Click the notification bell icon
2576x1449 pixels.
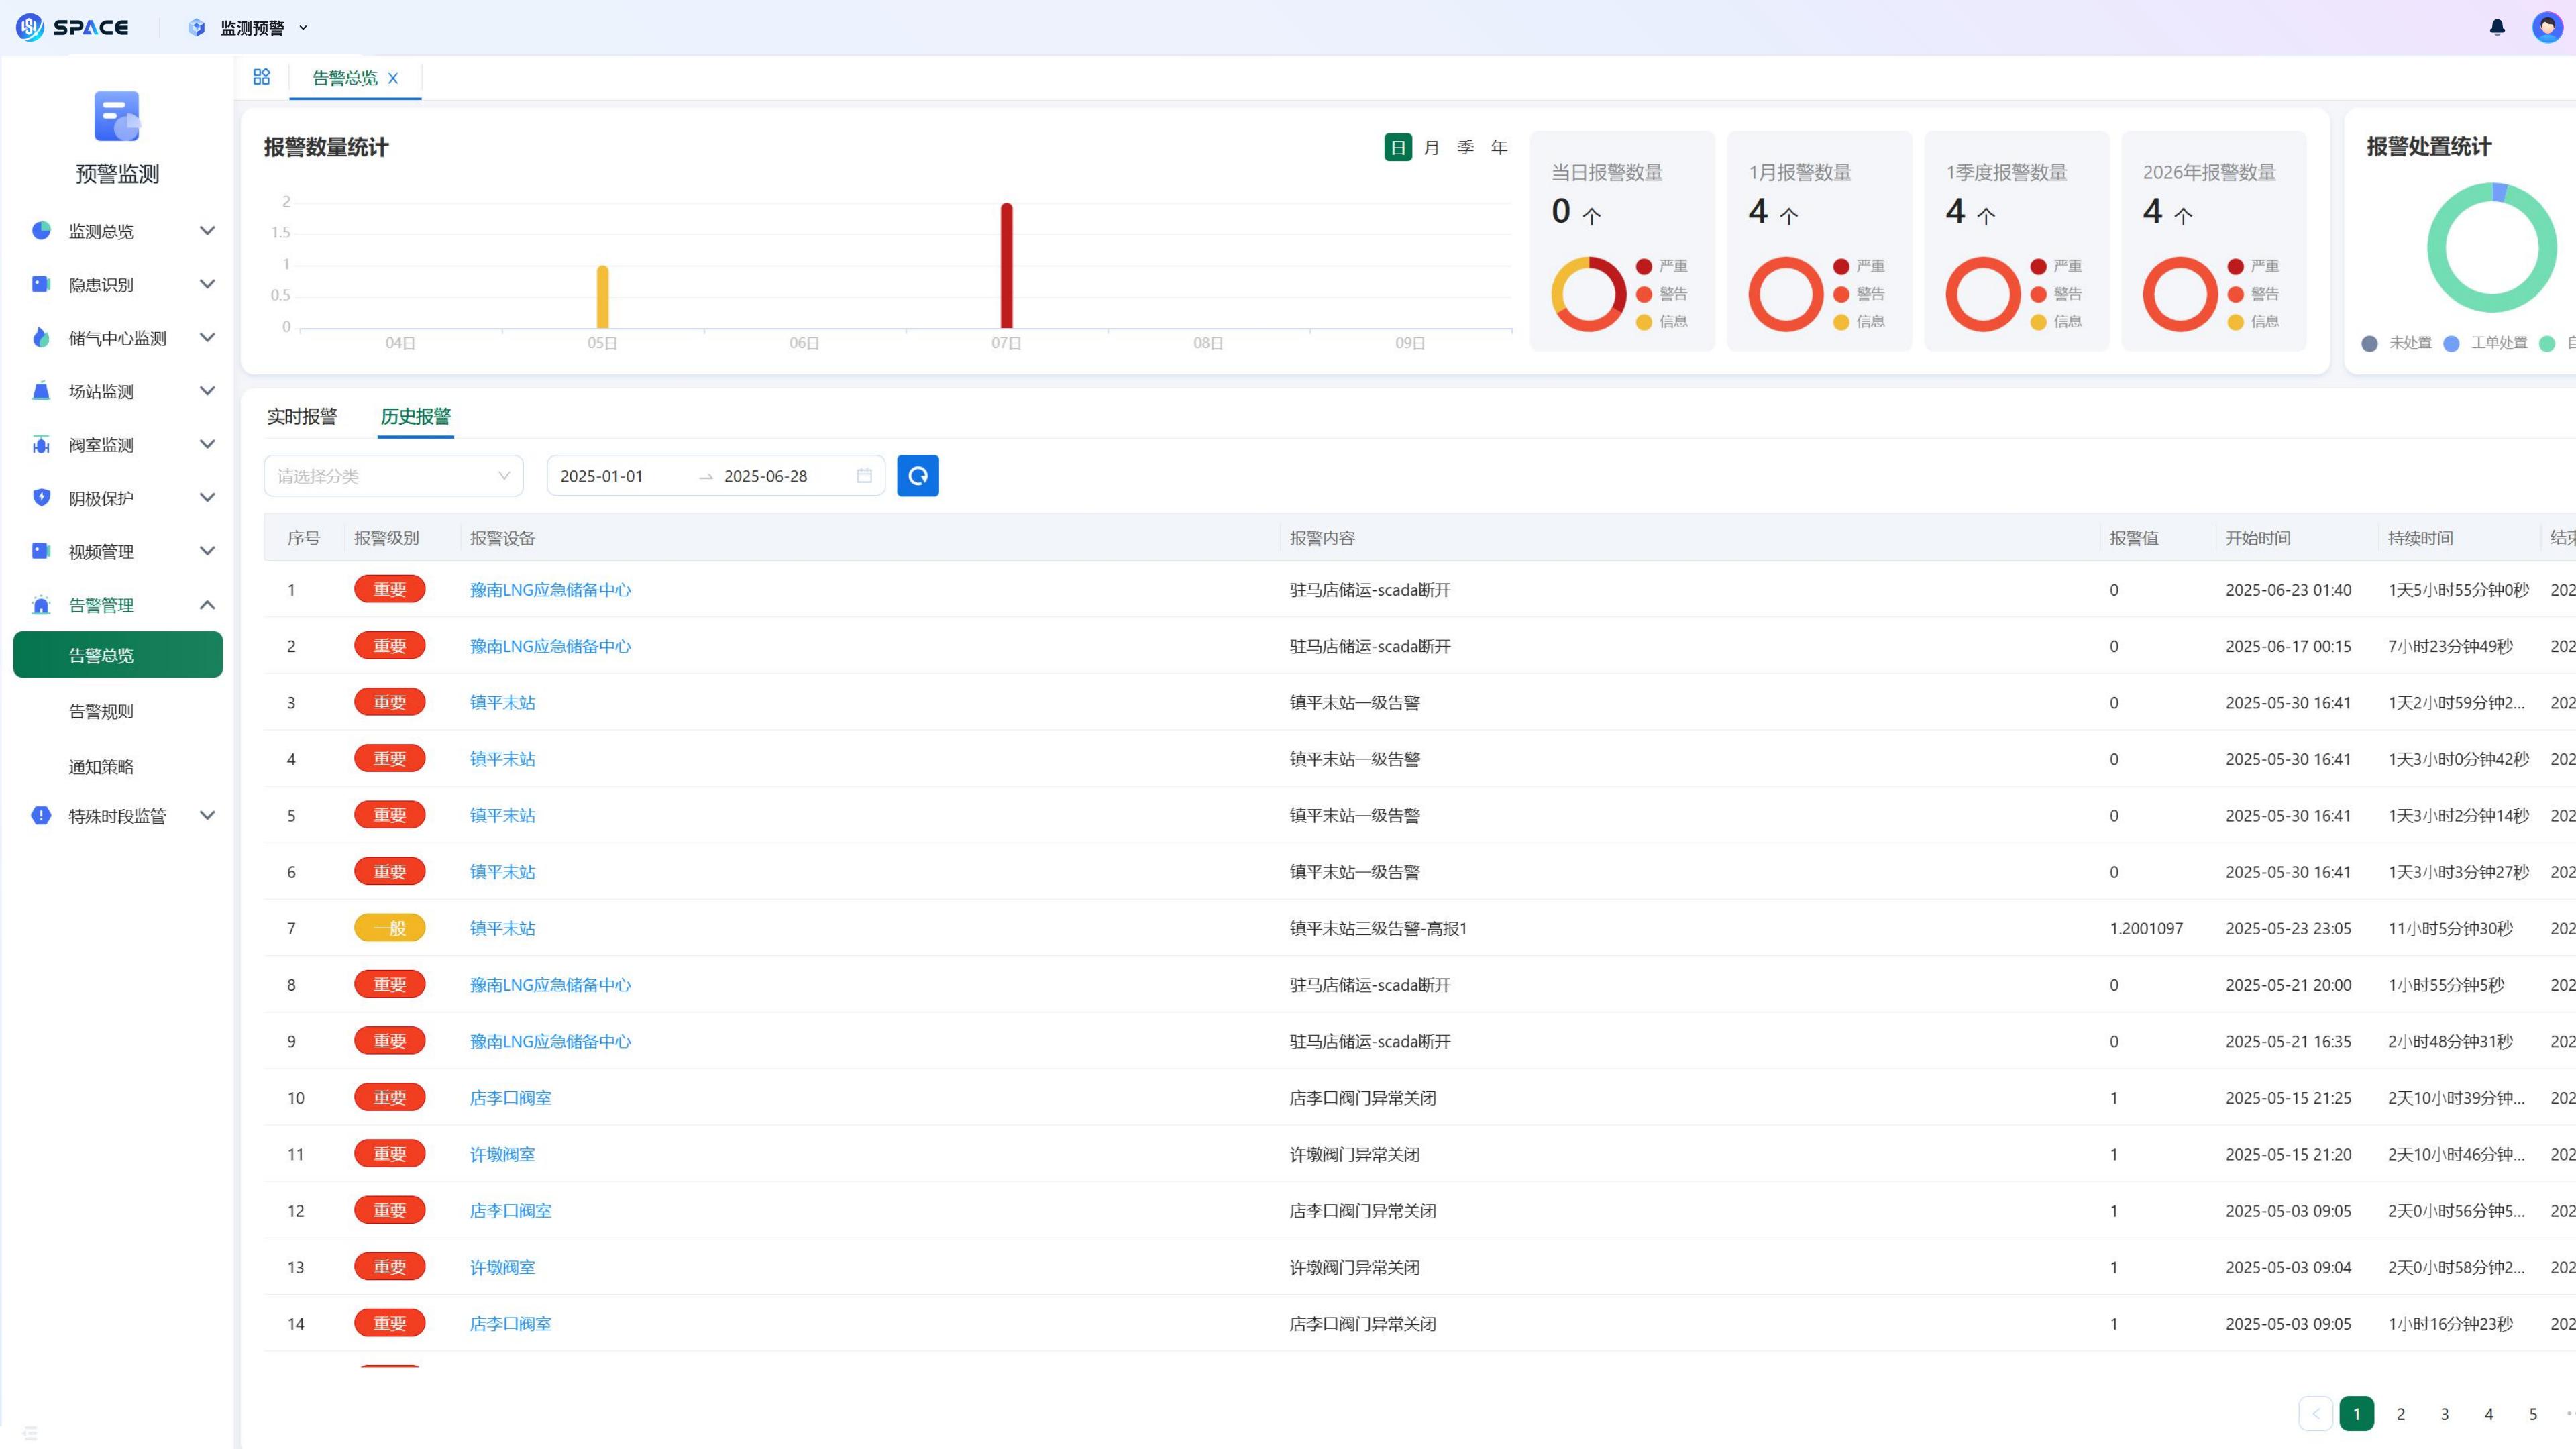[2497, 27]
